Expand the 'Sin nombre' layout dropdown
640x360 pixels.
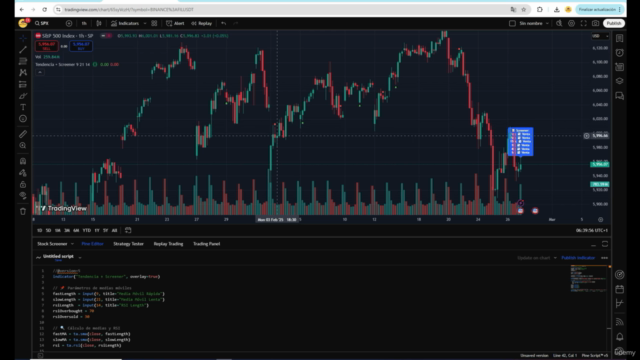547,23
